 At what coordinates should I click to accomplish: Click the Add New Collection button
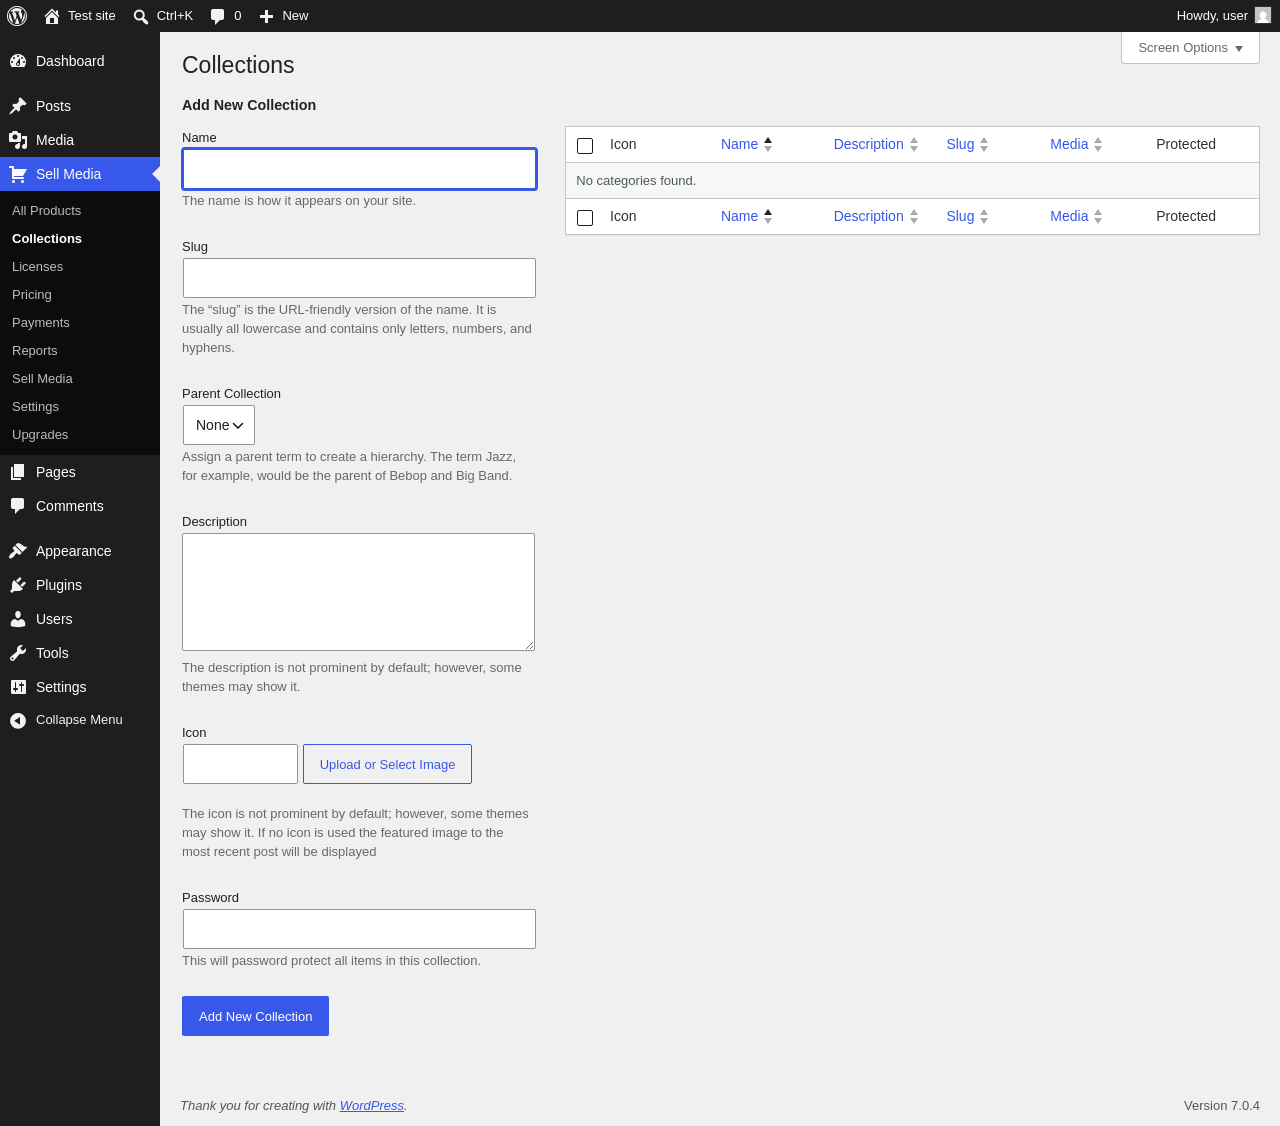point(255,1016)
